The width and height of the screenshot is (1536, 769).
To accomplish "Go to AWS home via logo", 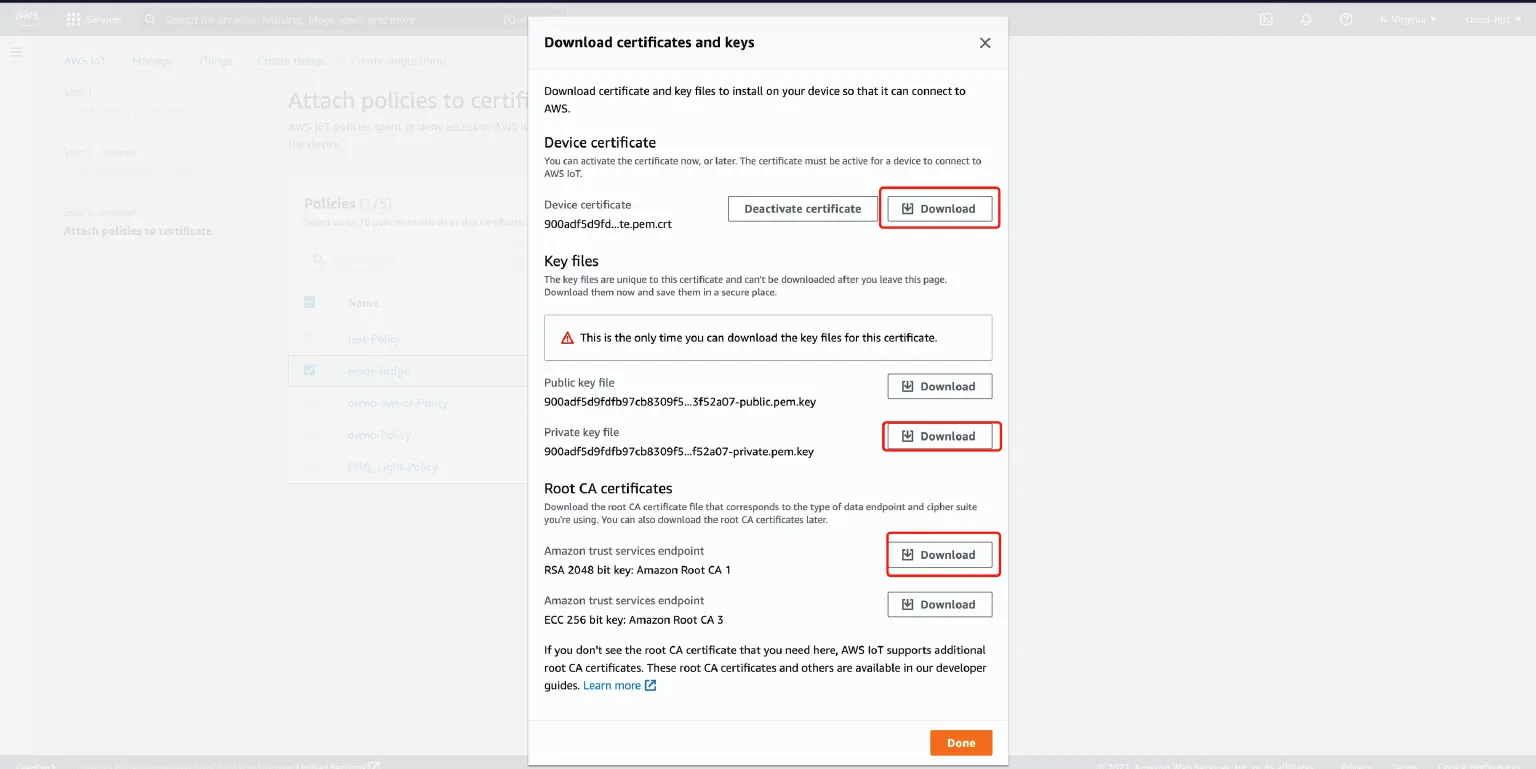I will (27, 18).
